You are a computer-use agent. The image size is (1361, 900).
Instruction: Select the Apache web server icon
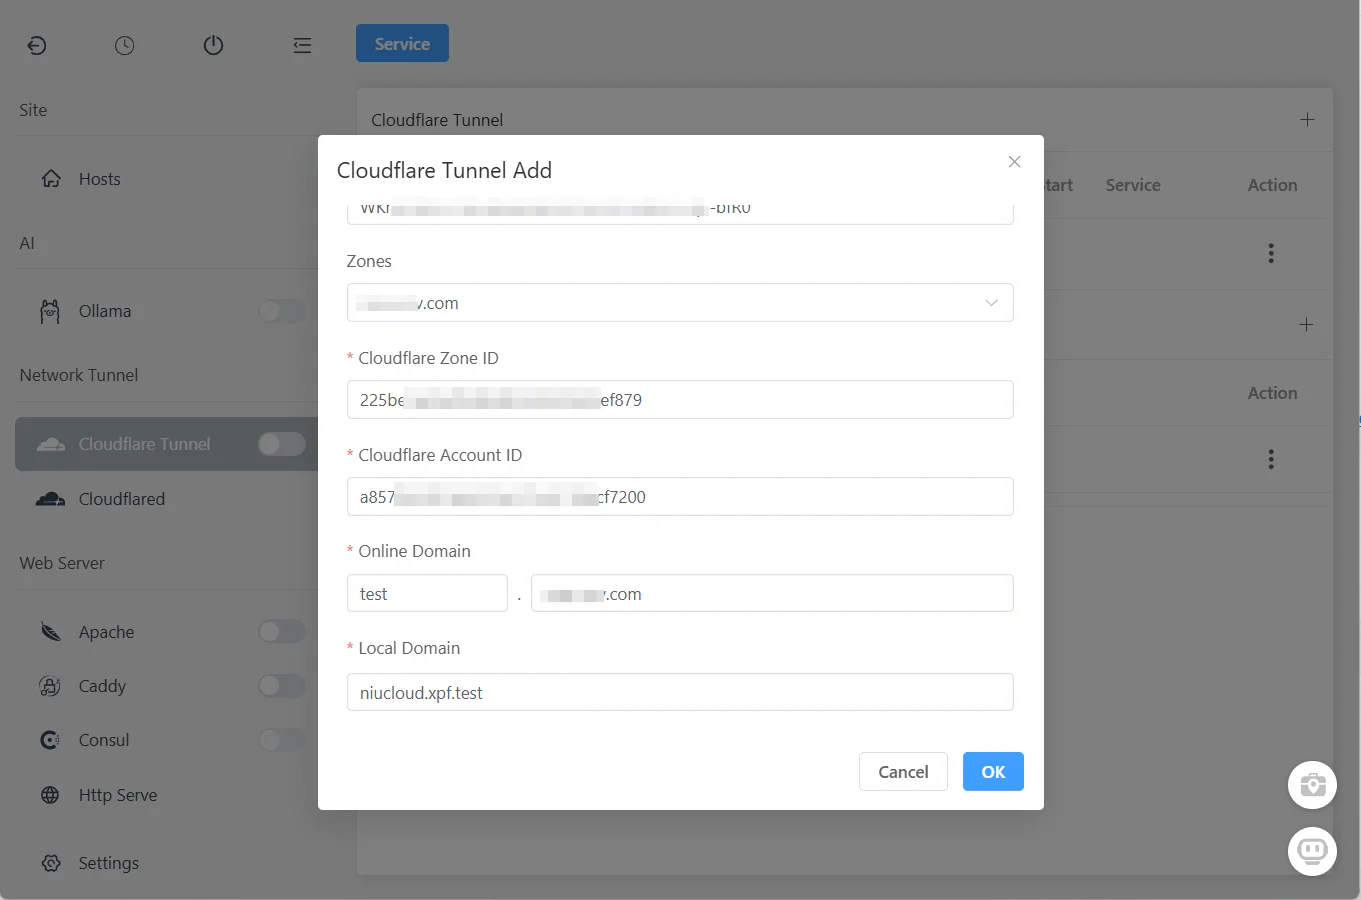tap(51, 631)
